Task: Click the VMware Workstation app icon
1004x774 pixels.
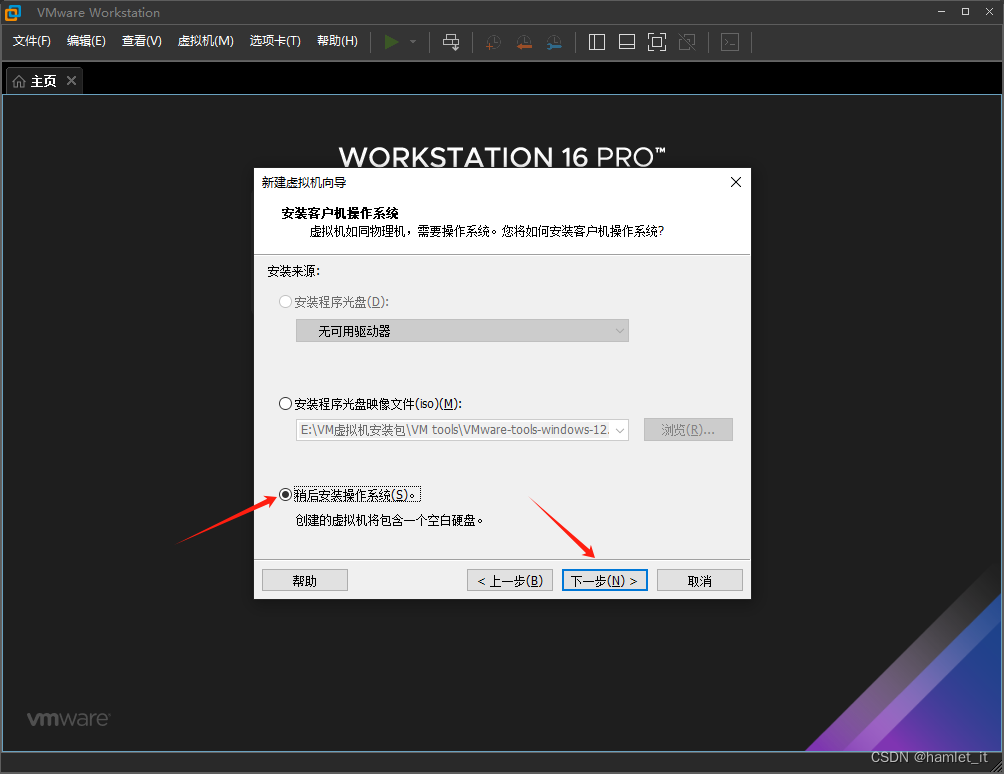Action: coord(13,12)
